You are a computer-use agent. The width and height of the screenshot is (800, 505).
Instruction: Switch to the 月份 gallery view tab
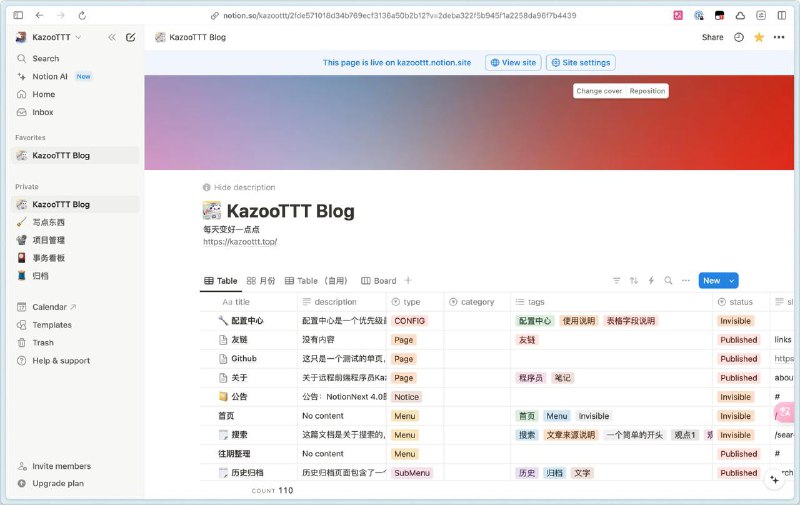tap(261, 281)
